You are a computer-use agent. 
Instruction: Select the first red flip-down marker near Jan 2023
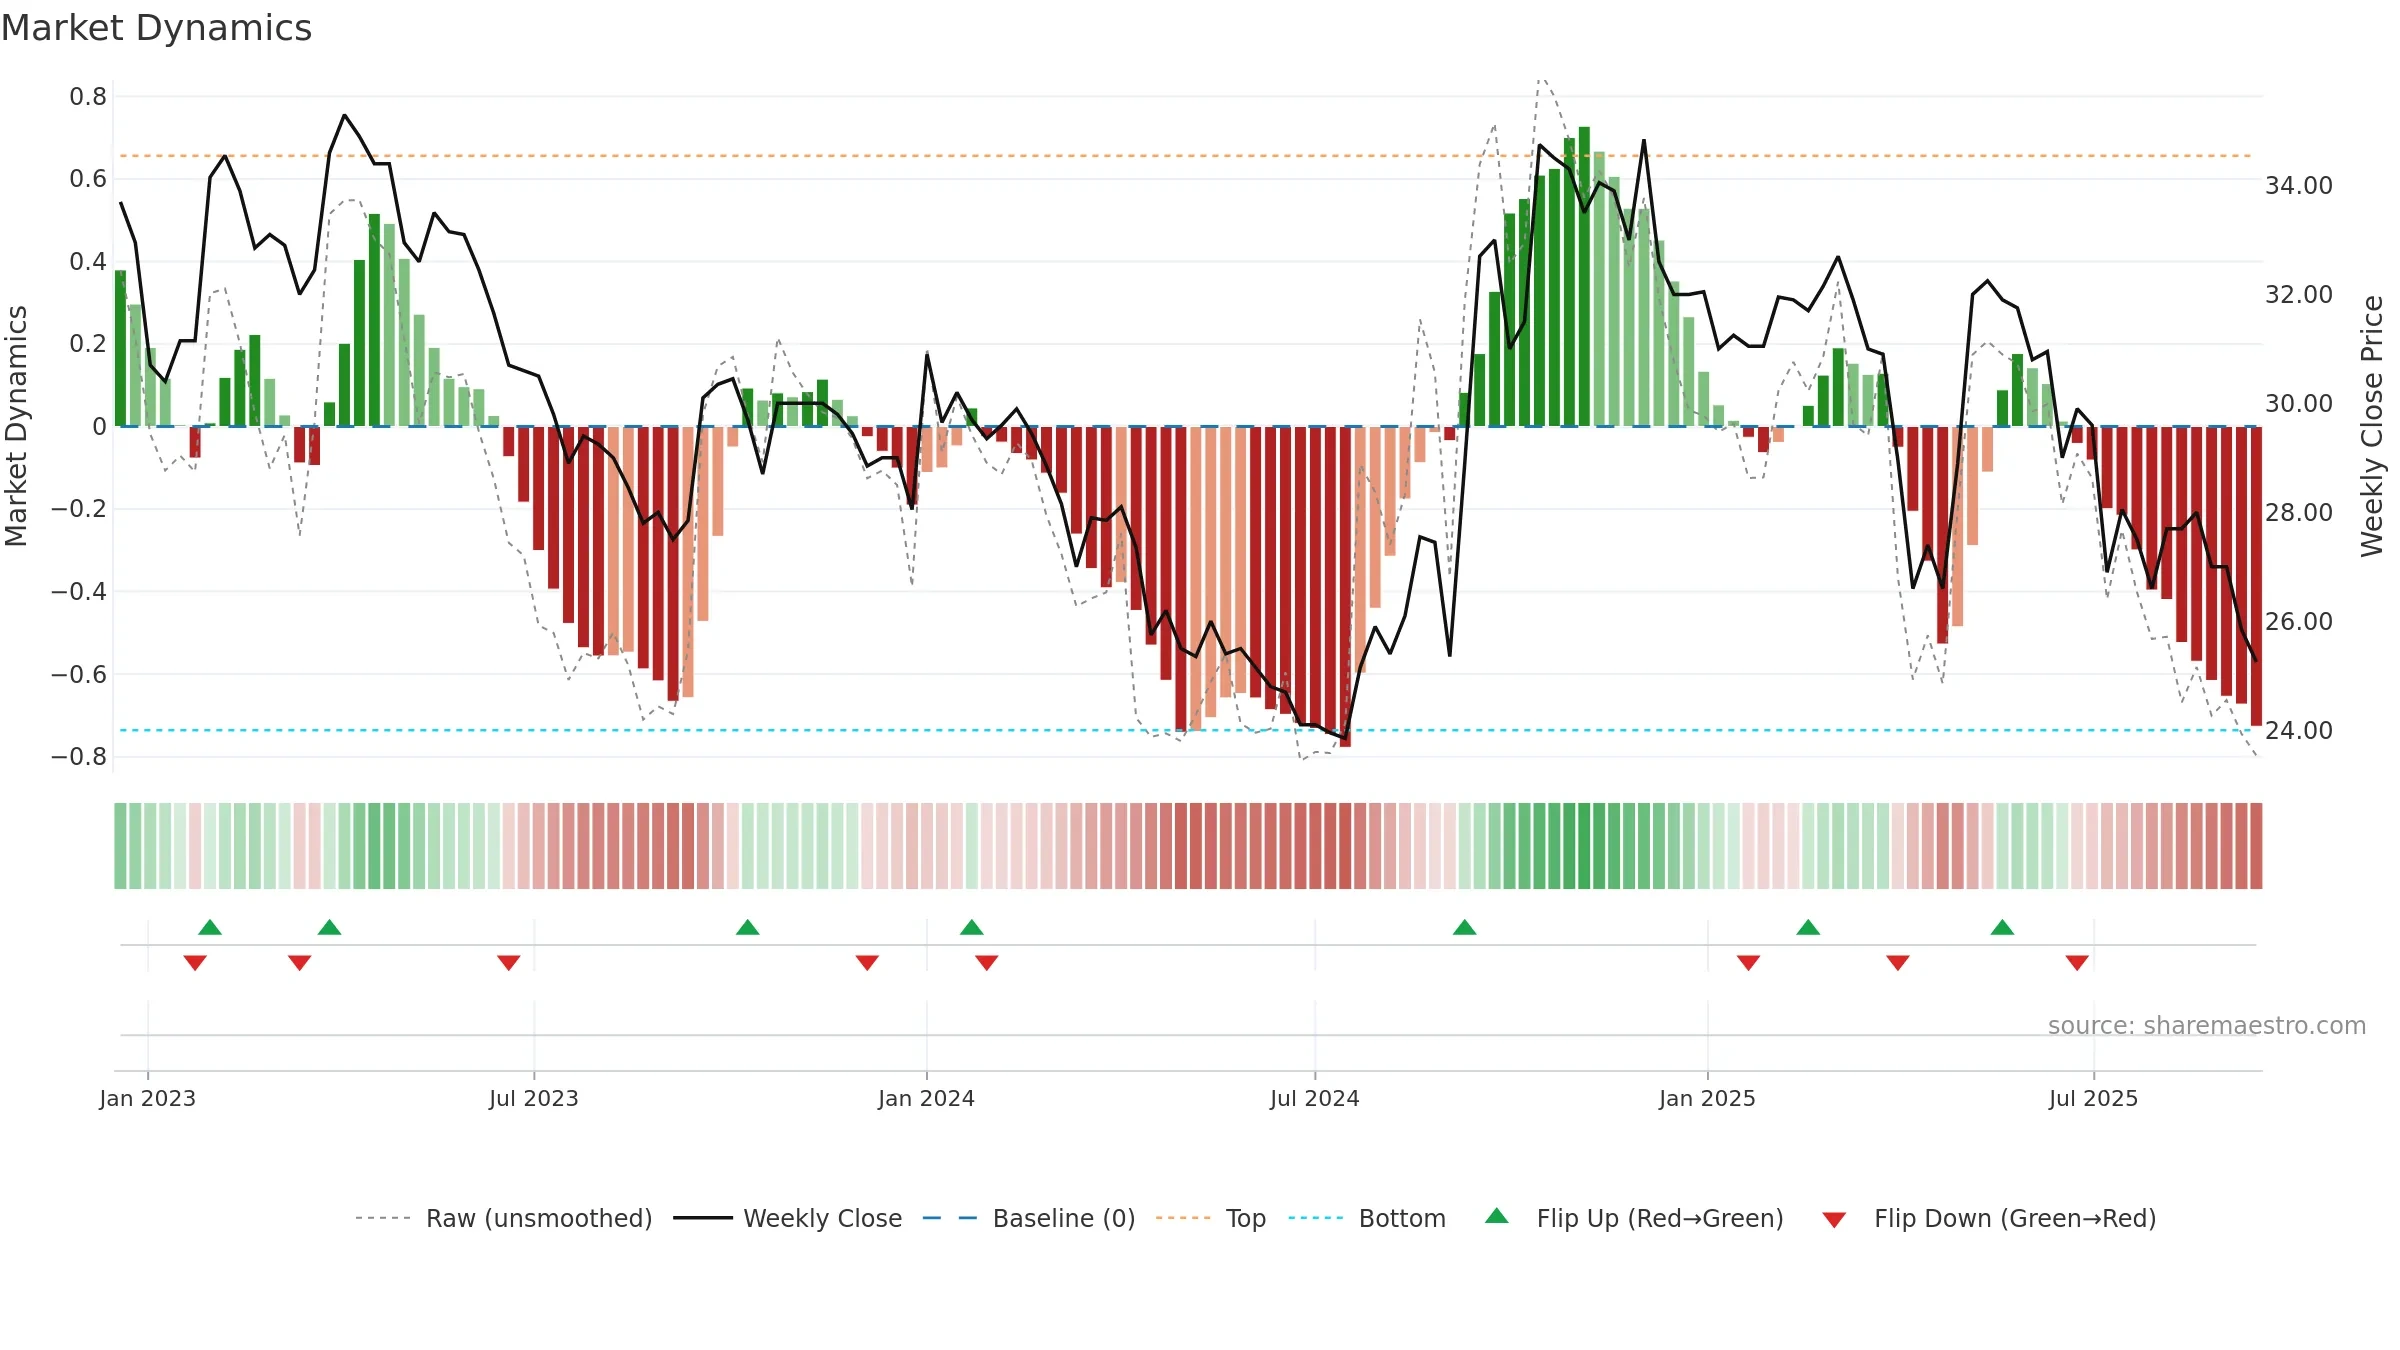tap(195, 963)
